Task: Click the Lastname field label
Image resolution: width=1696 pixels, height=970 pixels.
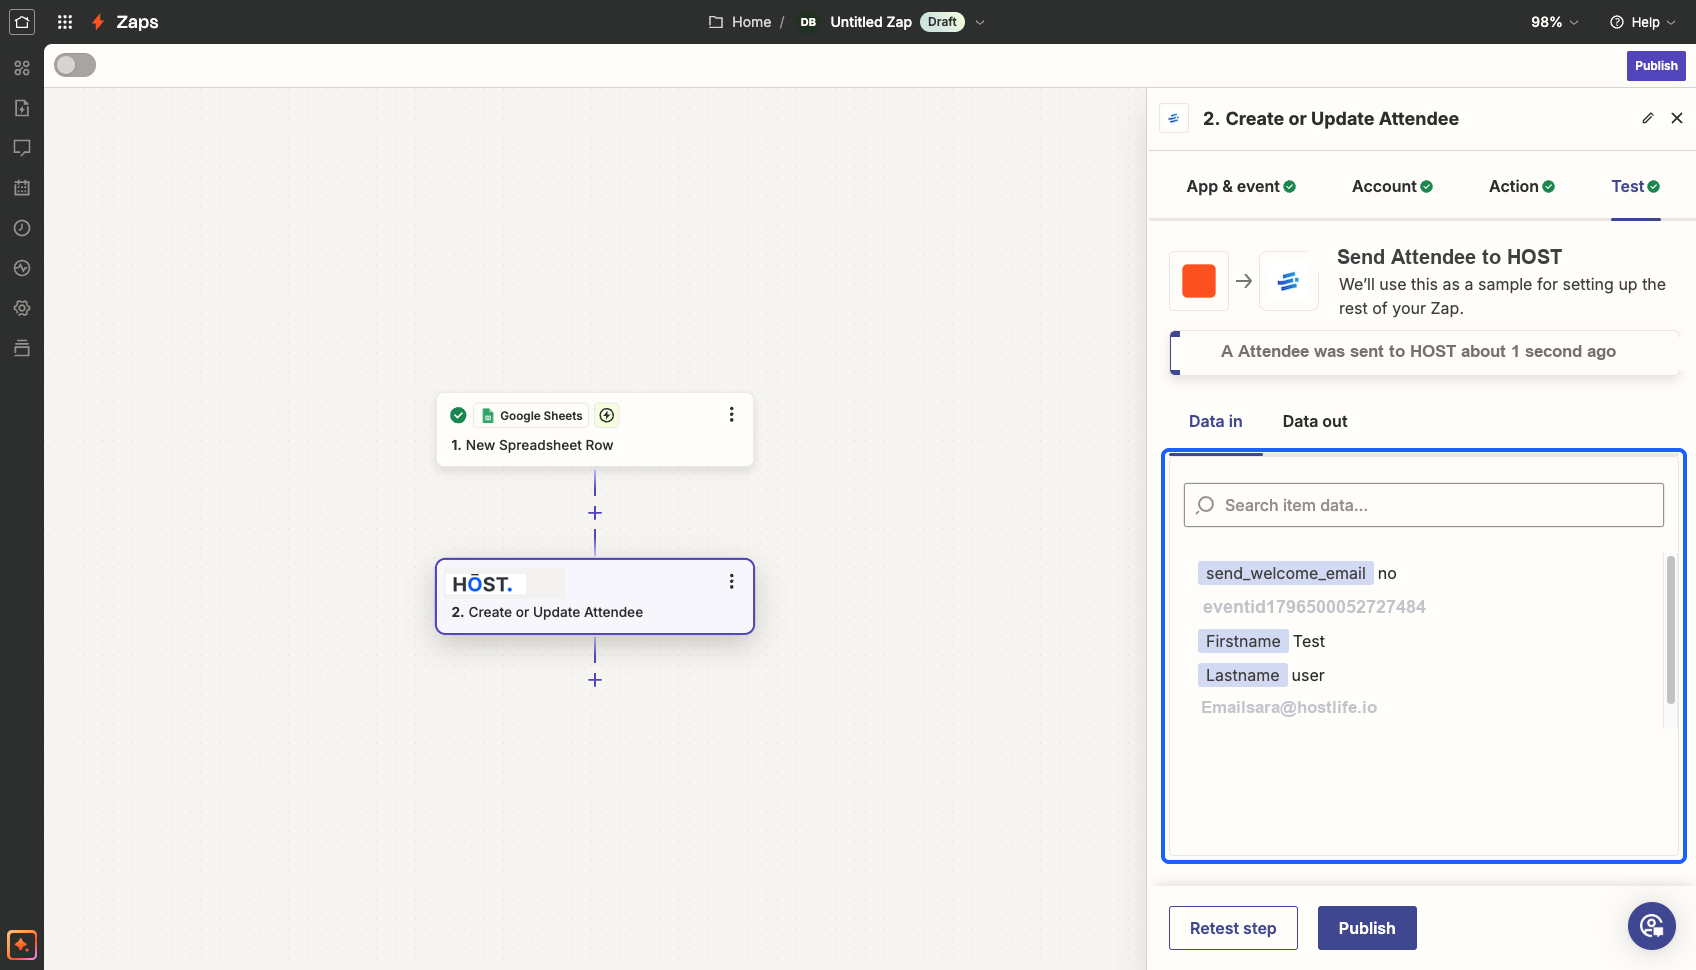Action: pos(1242,675)
